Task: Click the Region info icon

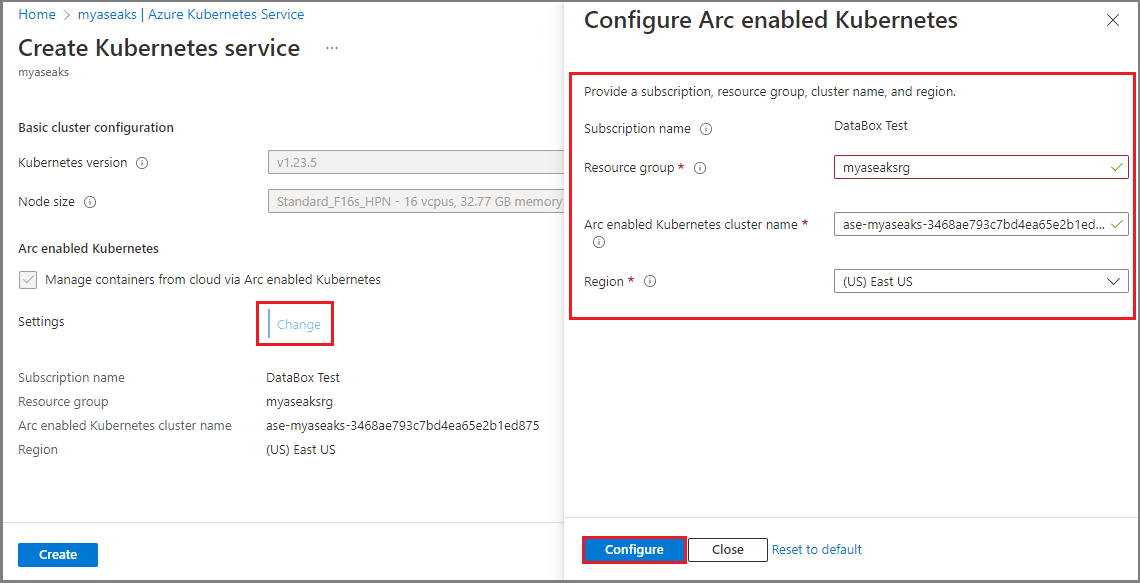Action: coord(650,281)
